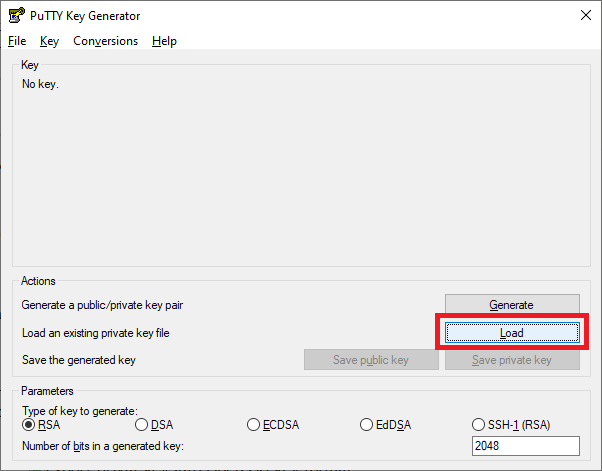Click the 'Save the generated key' label

[x=79, y=360]
